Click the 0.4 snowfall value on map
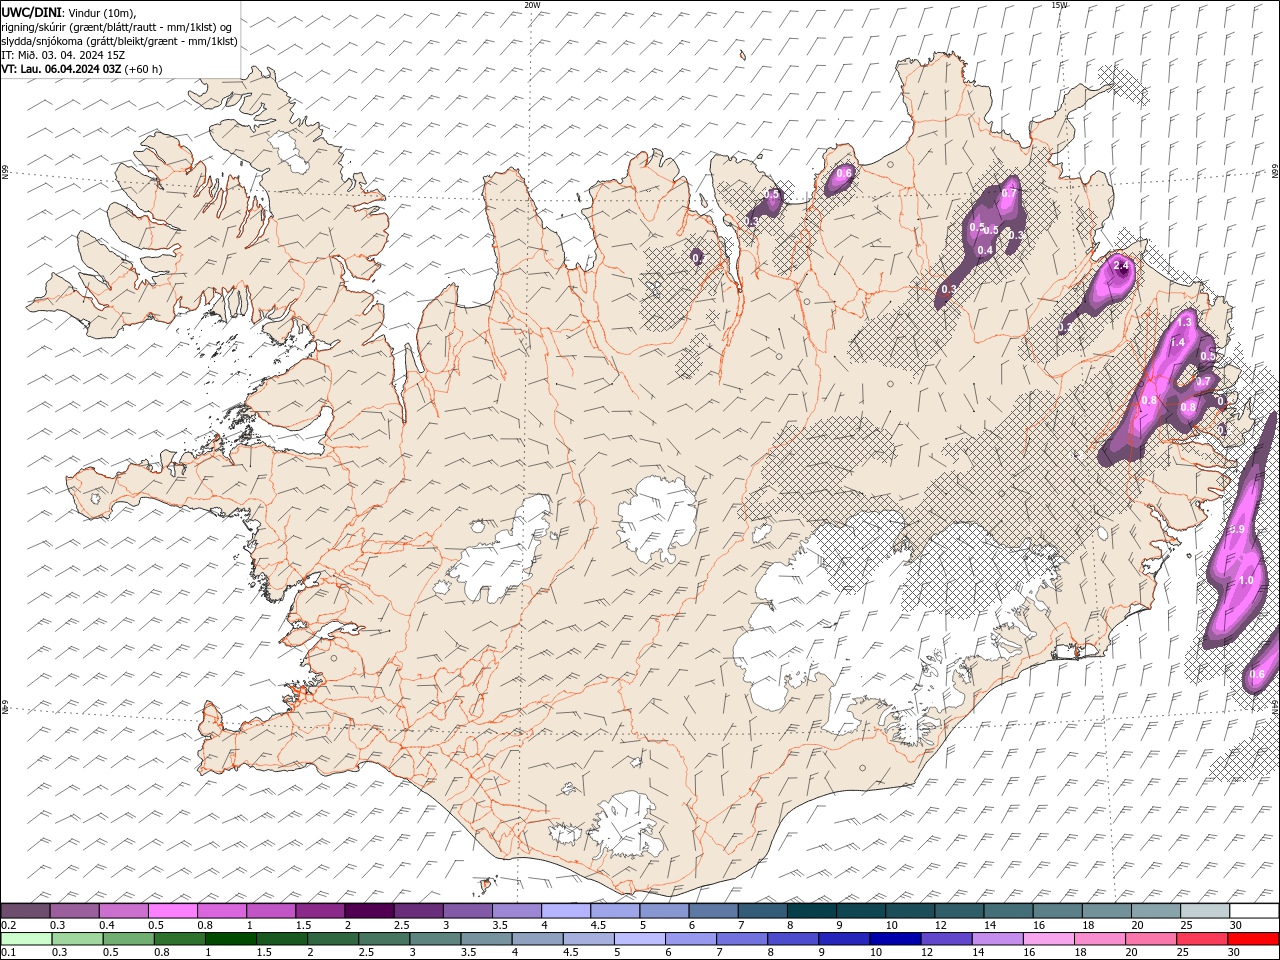The width and height of the screenshot is (1280, 960). pyautogui.click(x=984, y=250)
